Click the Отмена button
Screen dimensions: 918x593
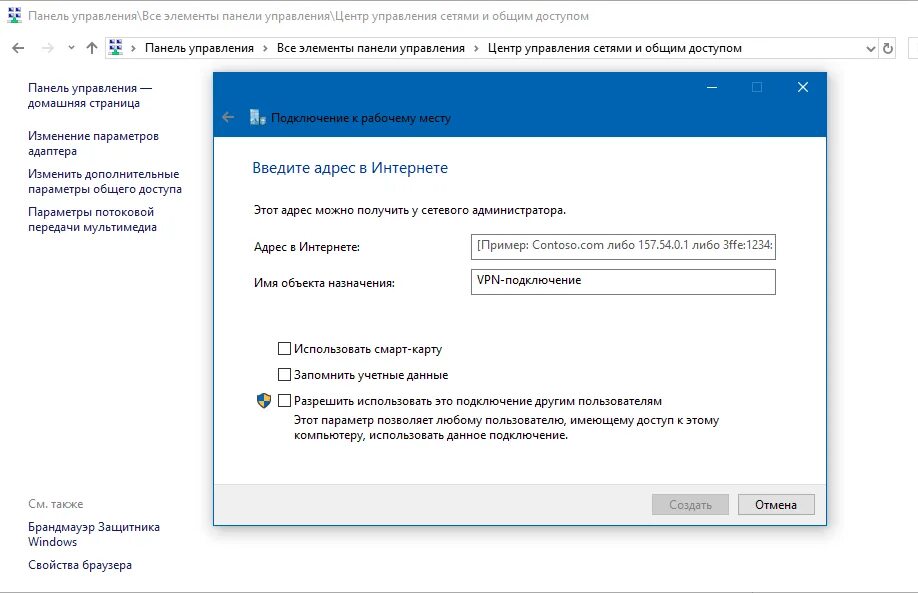click(x=776, y=505)
